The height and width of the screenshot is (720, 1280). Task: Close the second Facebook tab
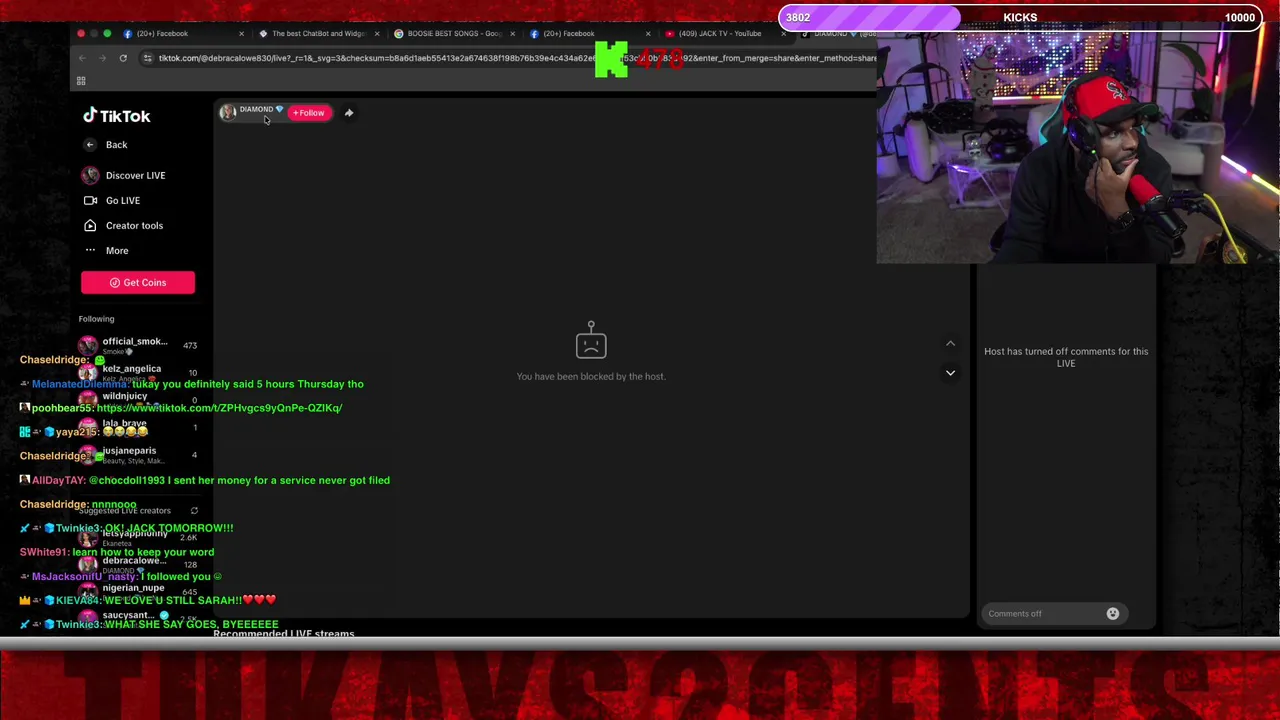pyautogui.click(x=648, y=34)
